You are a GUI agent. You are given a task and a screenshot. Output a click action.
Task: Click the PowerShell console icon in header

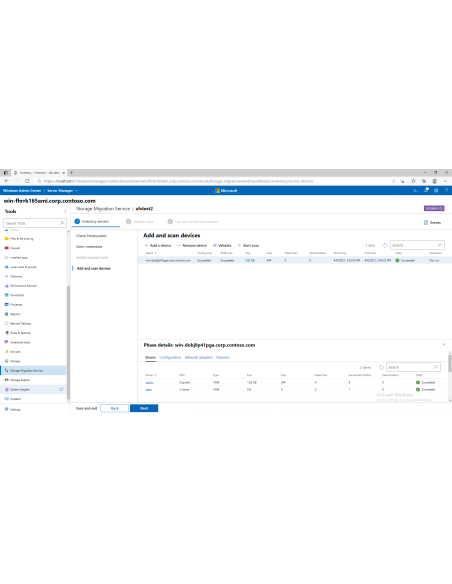pyautogui.click(x=416, y=190)
